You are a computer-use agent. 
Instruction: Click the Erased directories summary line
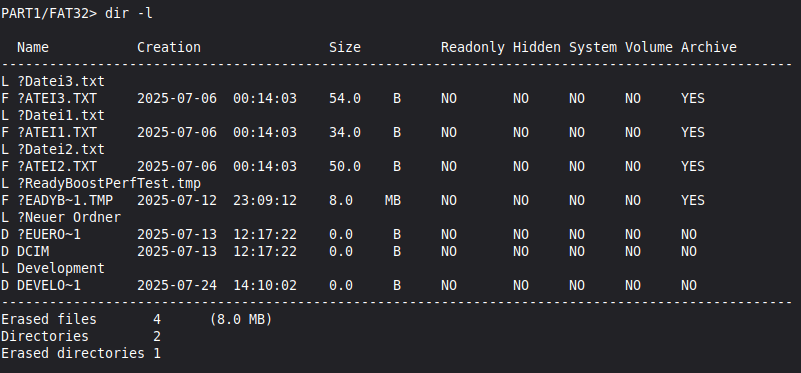point(81,353)
